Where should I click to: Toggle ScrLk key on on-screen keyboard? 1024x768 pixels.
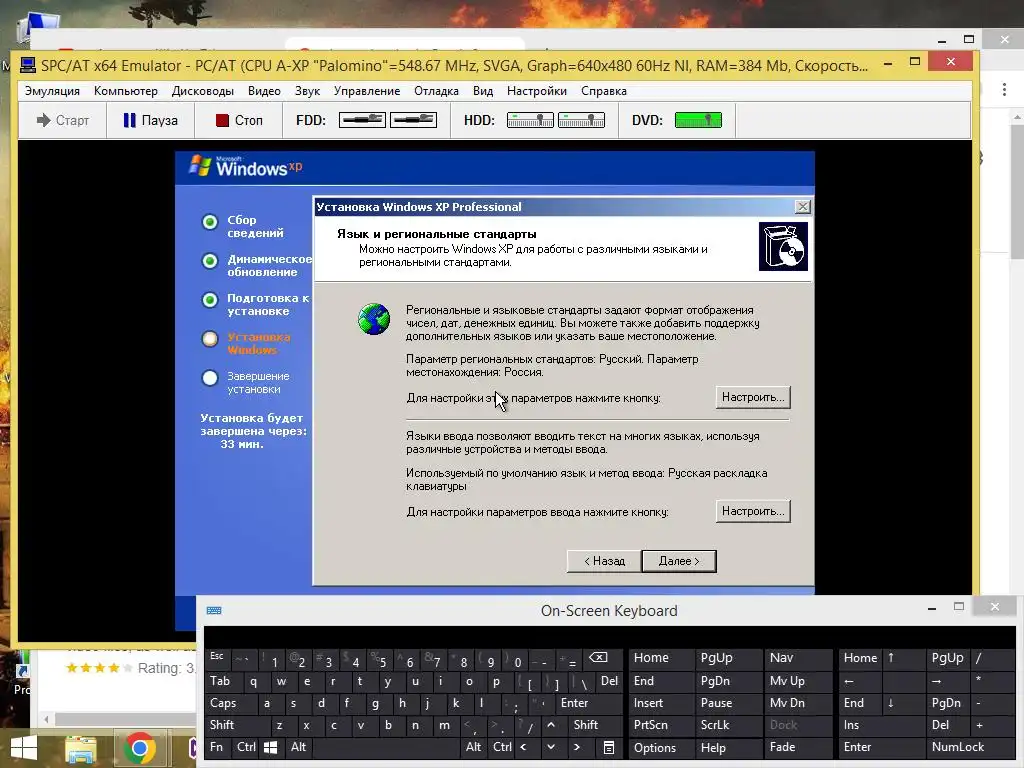[726, 725]
